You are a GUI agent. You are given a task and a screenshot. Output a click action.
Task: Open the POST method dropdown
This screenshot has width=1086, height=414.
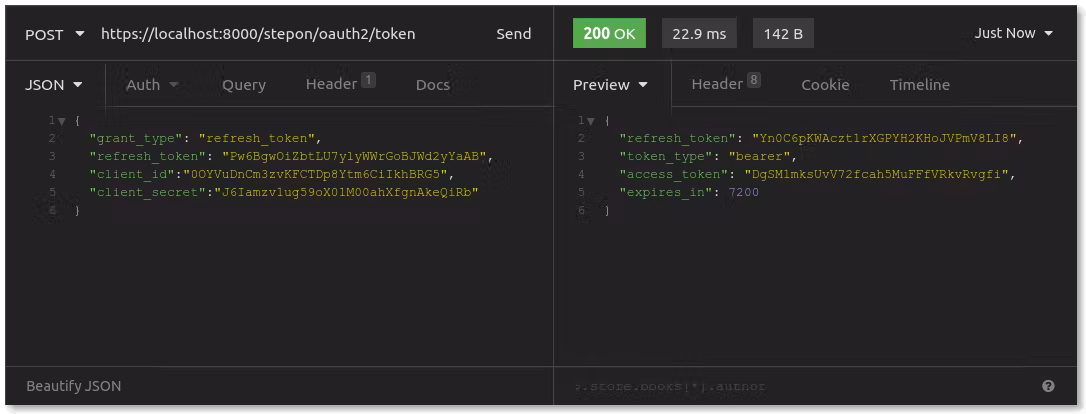tap(54, 34)
